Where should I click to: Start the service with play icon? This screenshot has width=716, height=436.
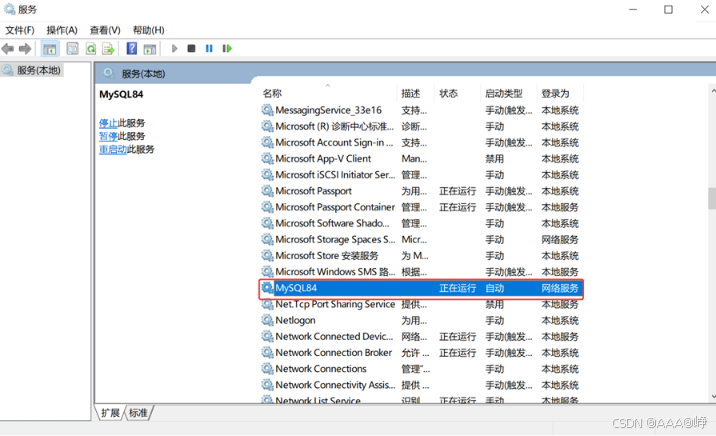click(x=174, y=48)
